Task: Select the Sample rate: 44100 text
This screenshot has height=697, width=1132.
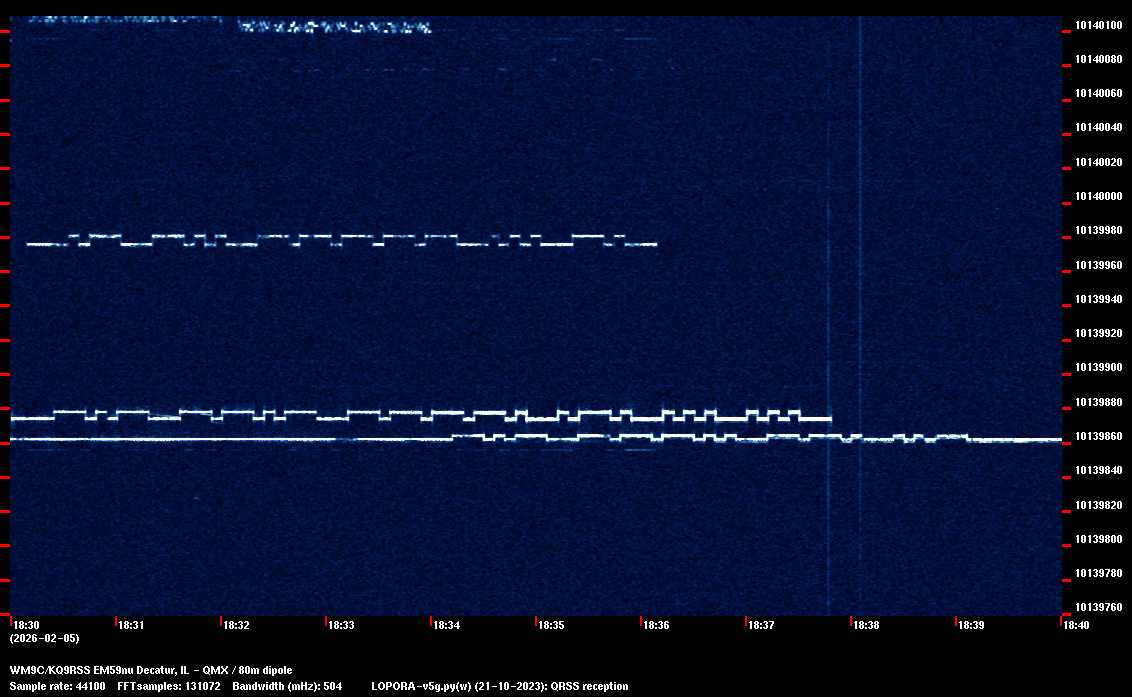Action: tap(57, 686)
